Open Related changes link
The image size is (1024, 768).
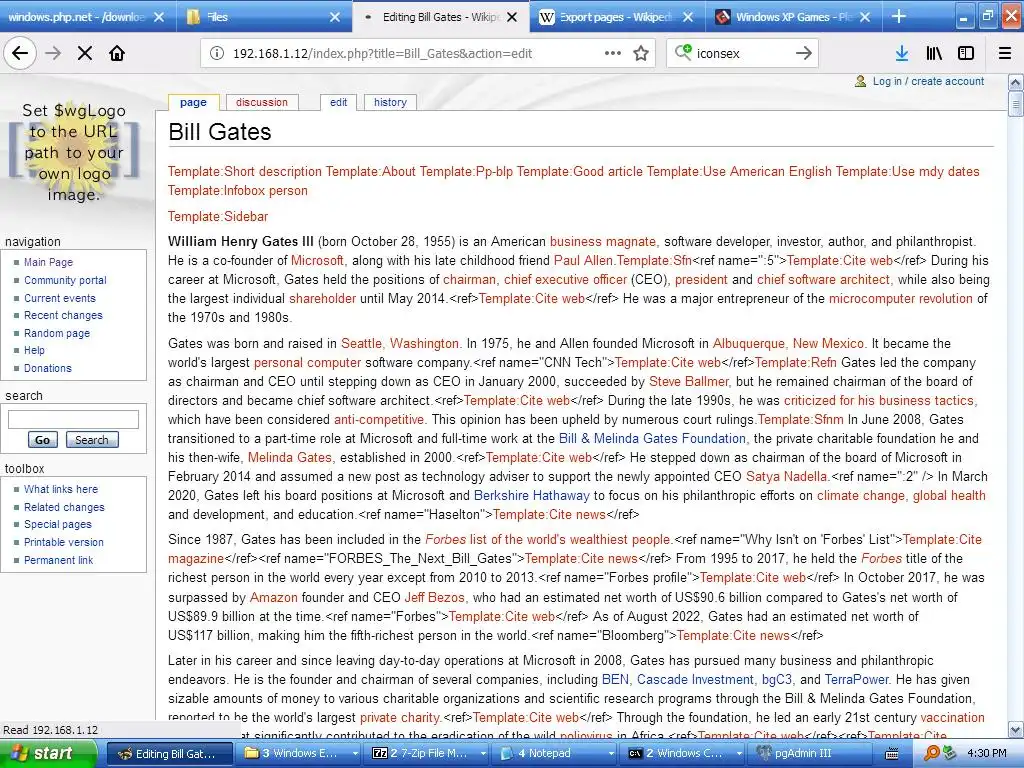pos(64,507)
